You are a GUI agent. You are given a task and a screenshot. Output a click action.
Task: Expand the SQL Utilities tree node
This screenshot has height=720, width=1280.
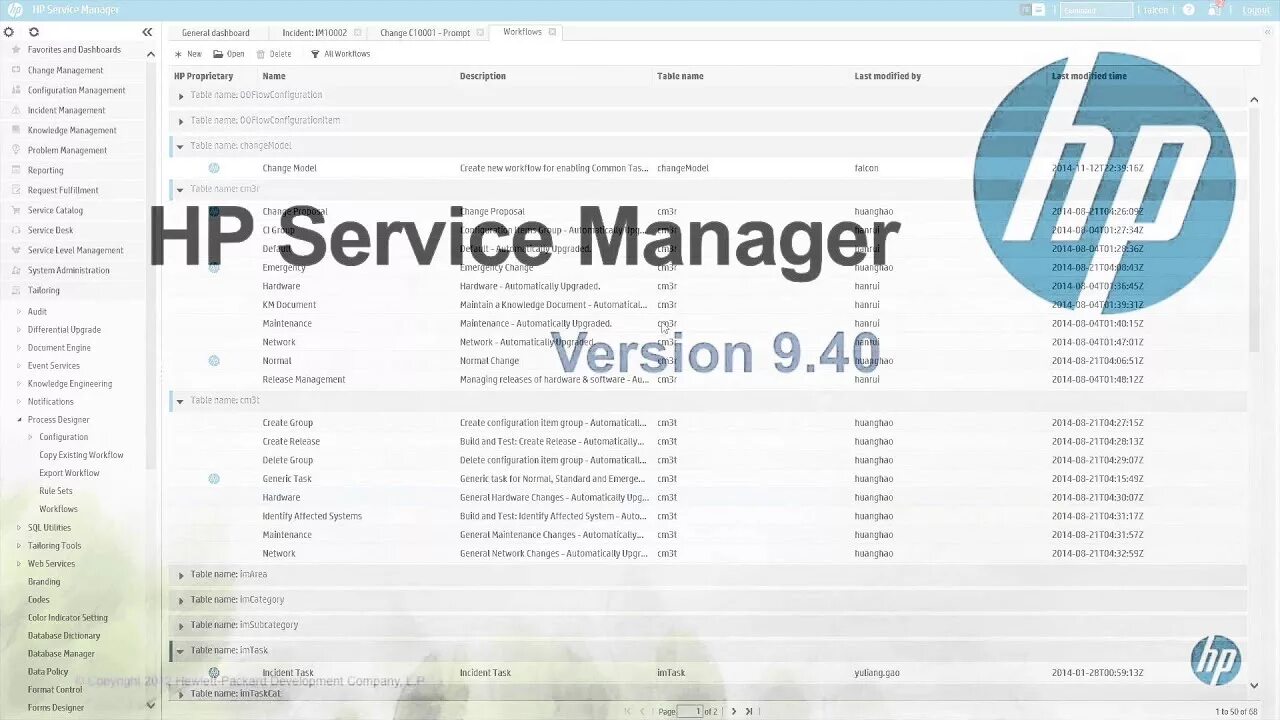coord(18,528)
